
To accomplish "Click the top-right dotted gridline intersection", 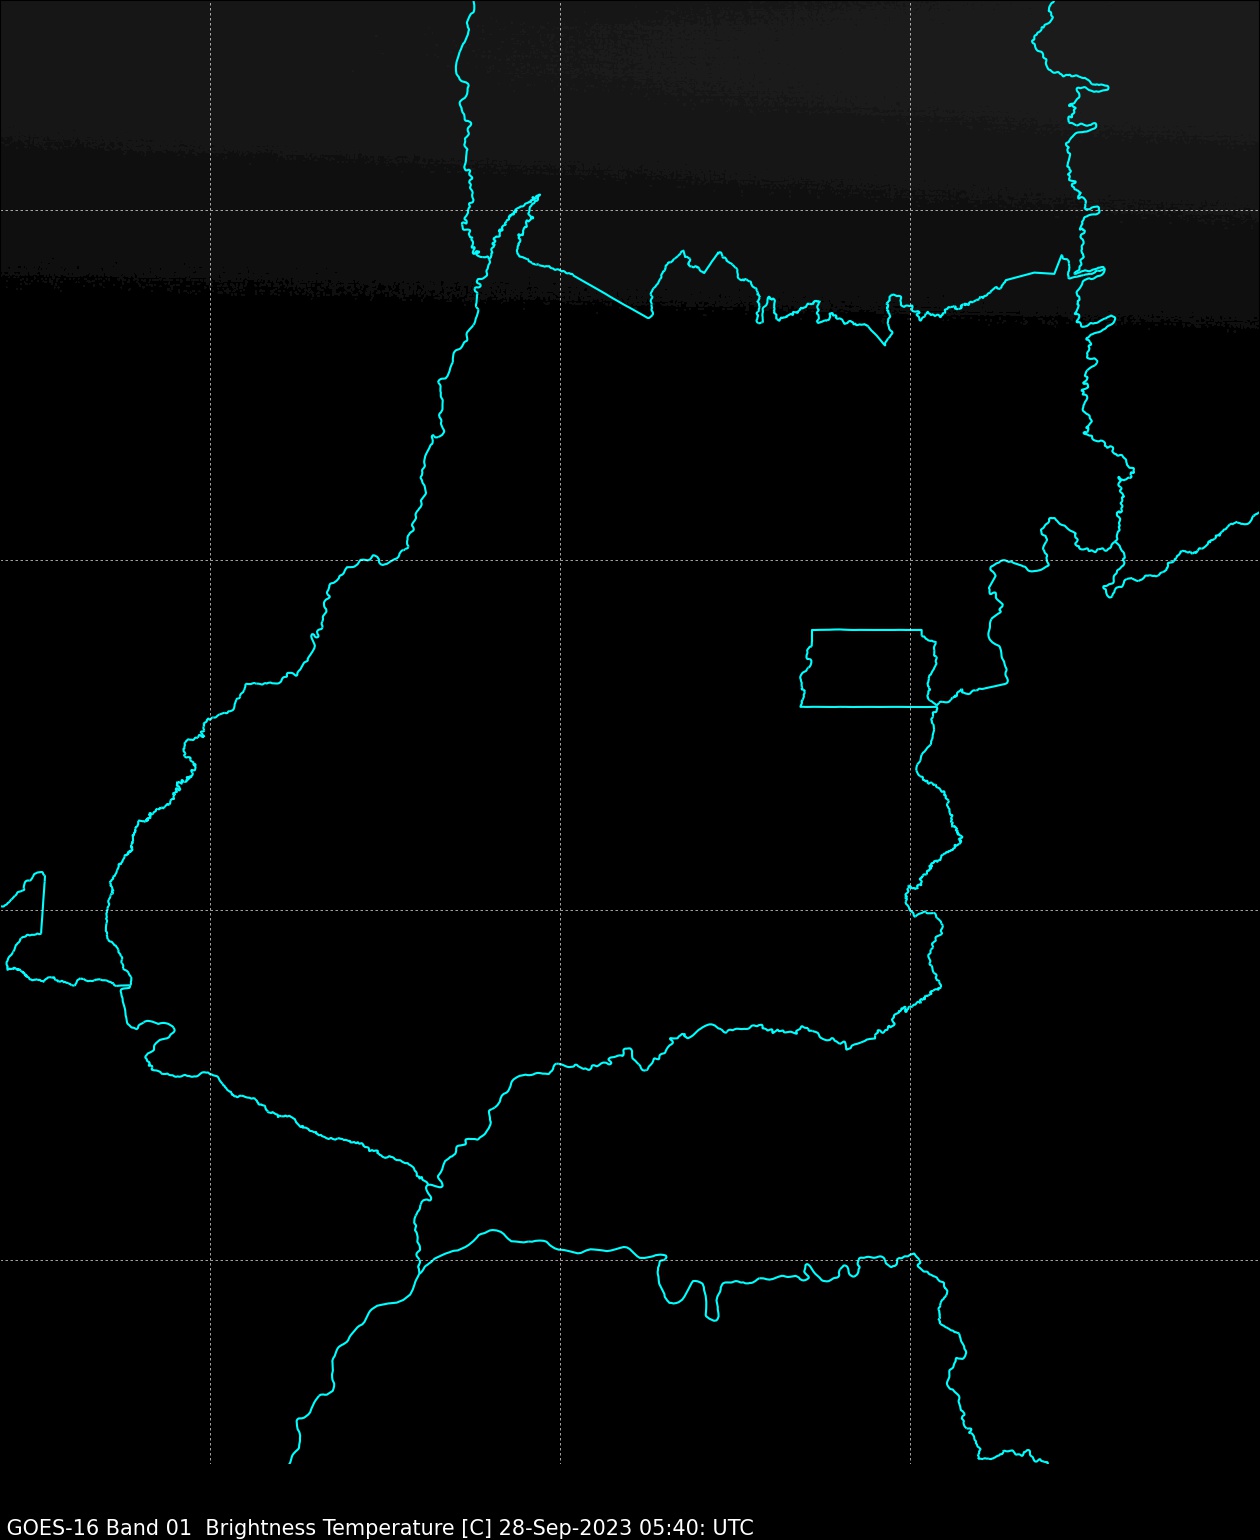I will [910, 210].
